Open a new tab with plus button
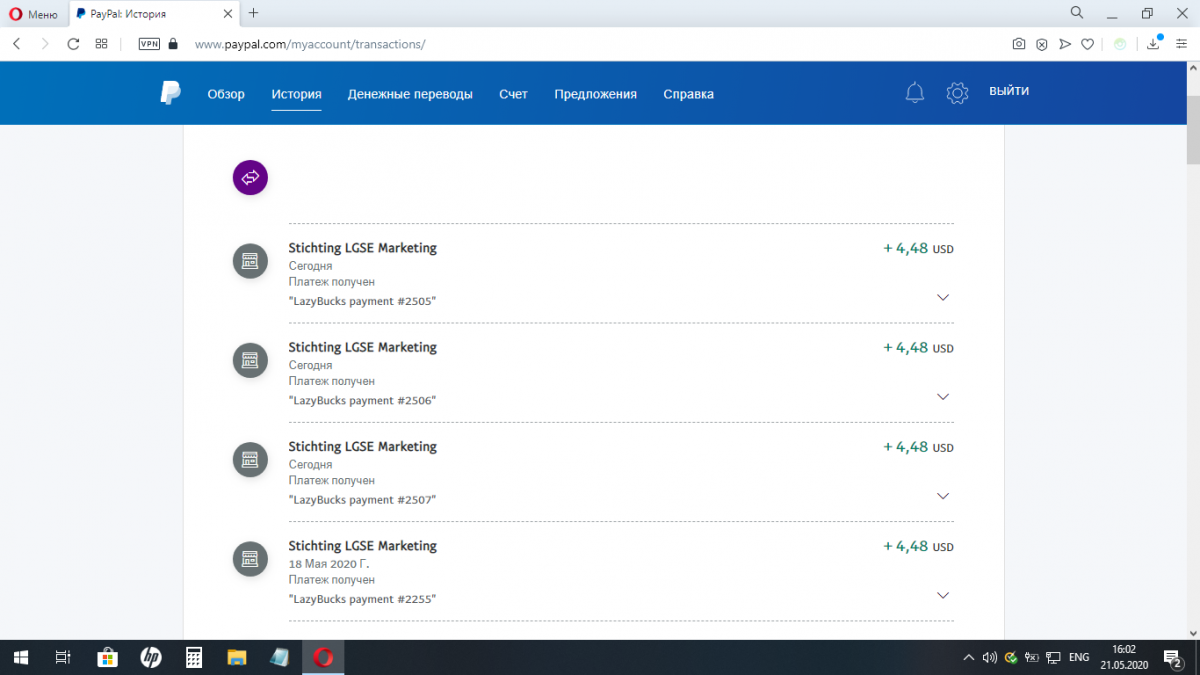This screenshot has width=1200, height=675. pos(253,13)
